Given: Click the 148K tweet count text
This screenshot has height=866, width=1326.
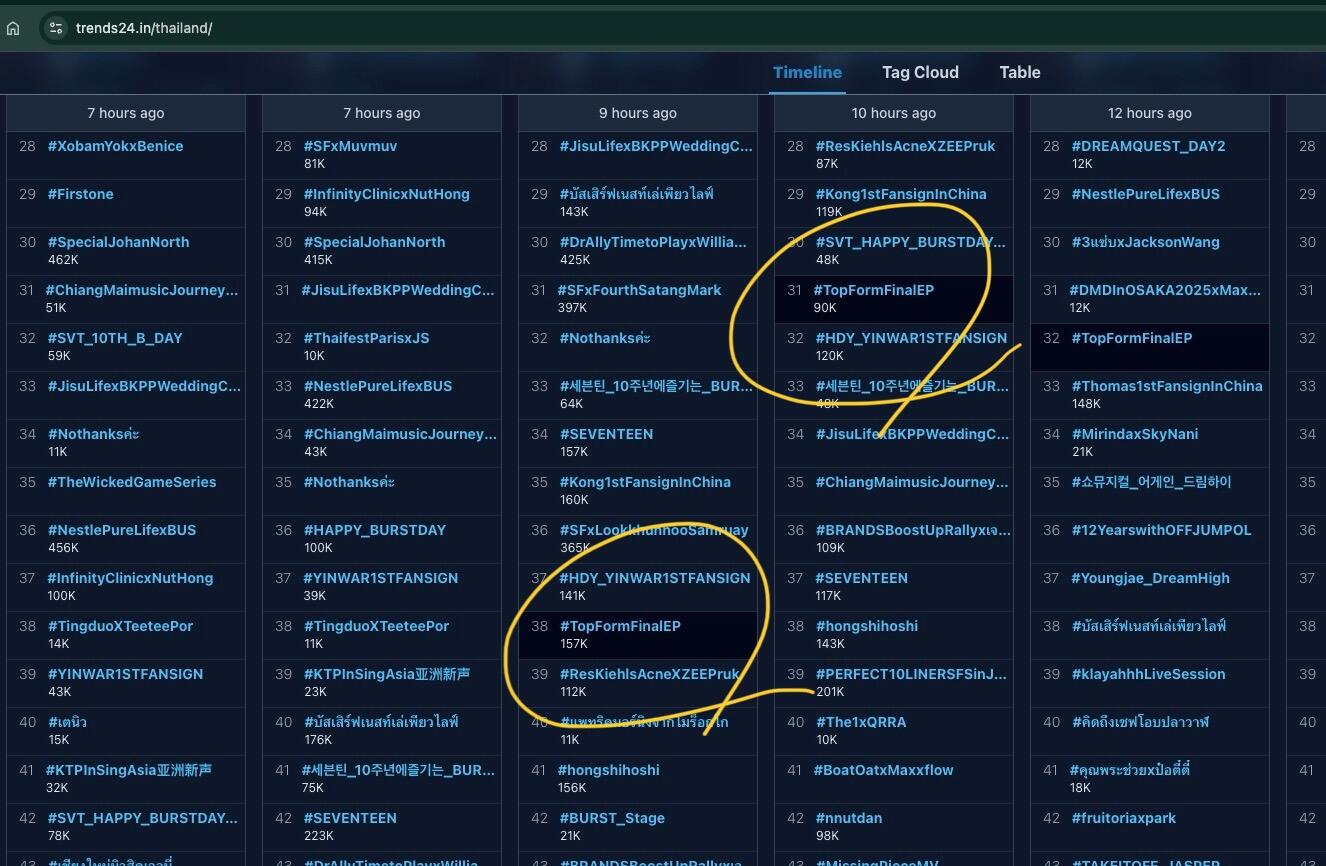Looking at the screenshot, I should (1086, 404).
